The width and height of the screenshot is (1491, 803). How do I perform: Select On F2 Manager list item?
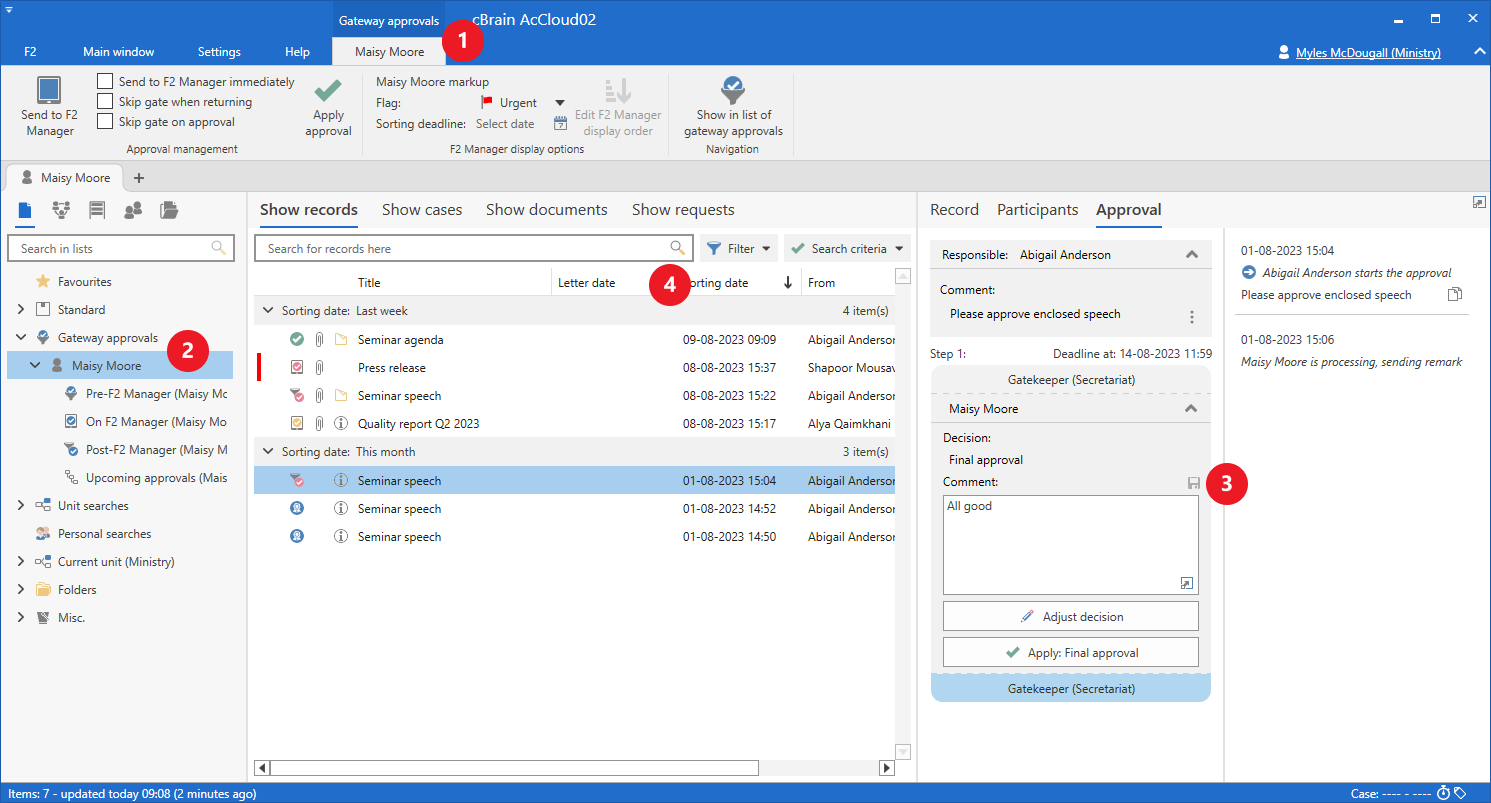coord(146,422)
